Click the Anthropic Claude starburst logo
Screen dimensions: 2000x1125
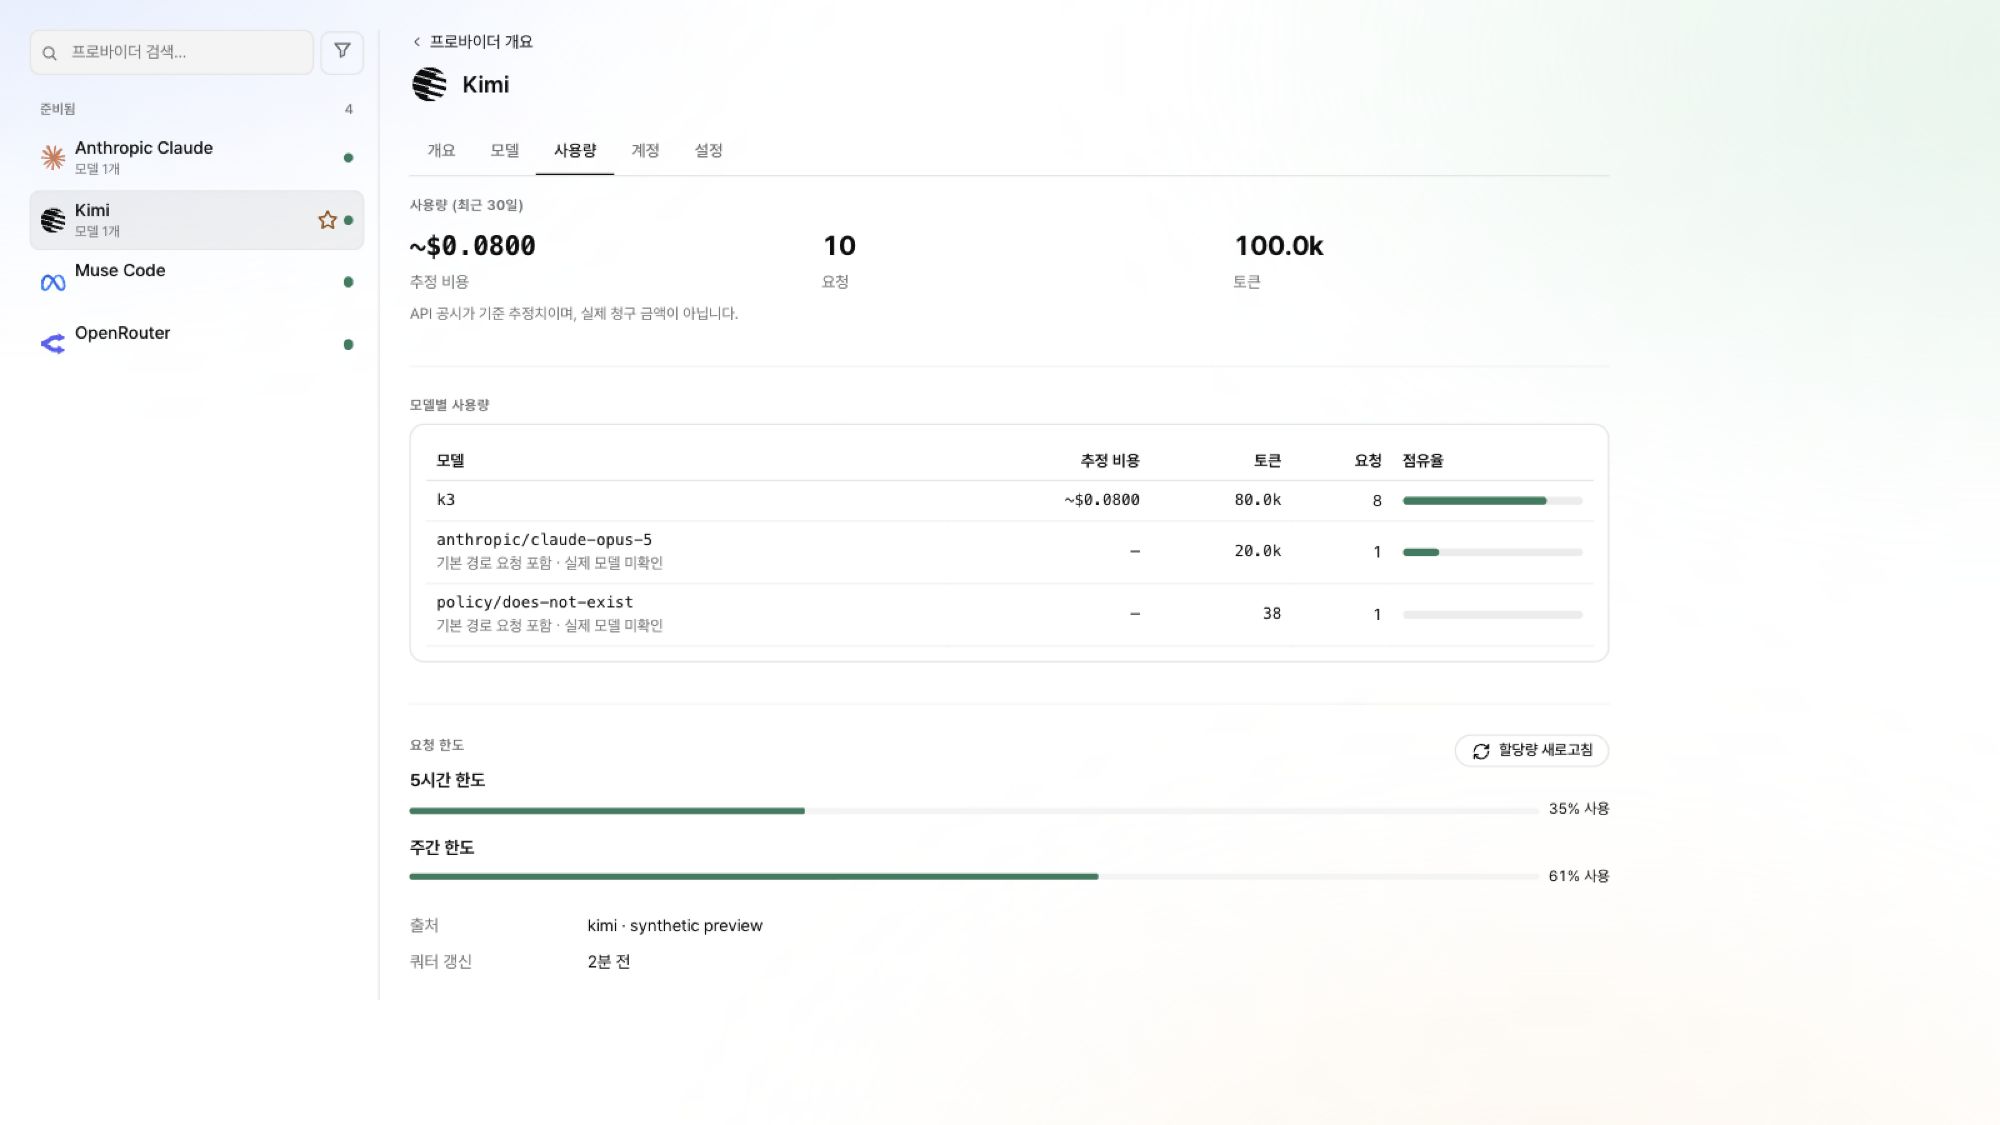pos(53,157)
